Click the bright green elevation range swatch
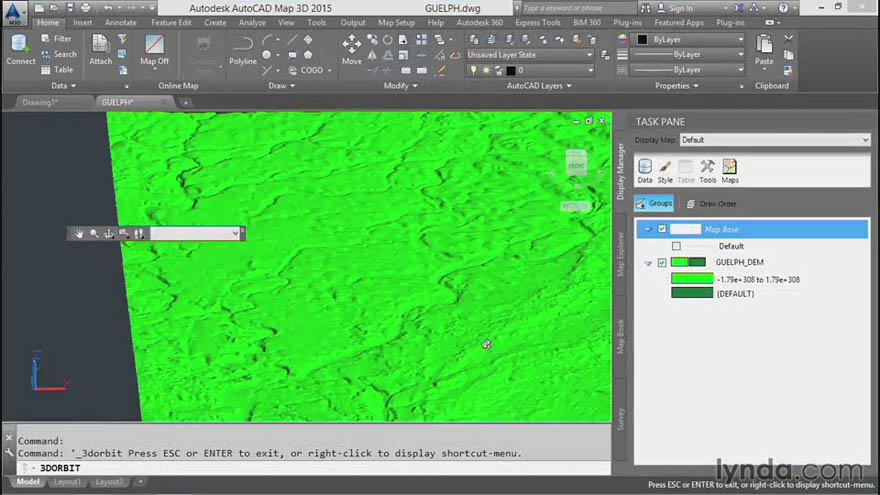Viewport: 880px width, 495px height. [692, 278]
